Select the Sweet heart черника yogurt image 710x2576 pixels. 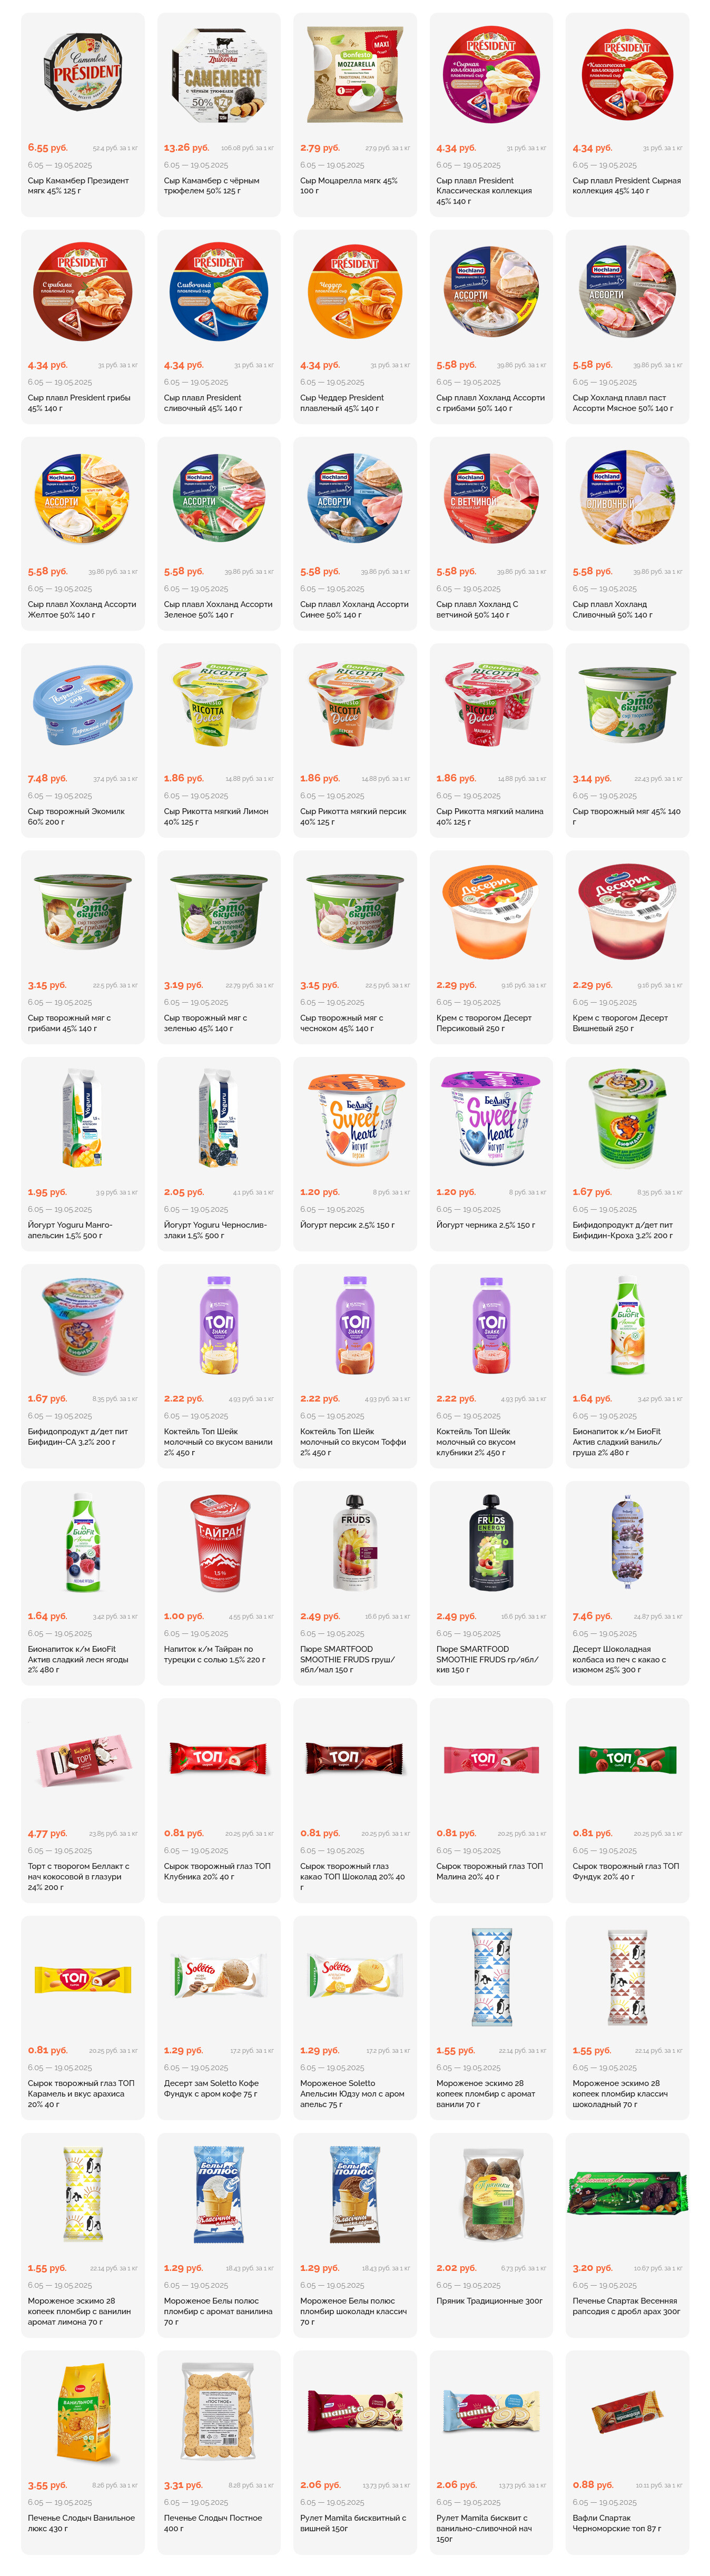coord(491,1119)
